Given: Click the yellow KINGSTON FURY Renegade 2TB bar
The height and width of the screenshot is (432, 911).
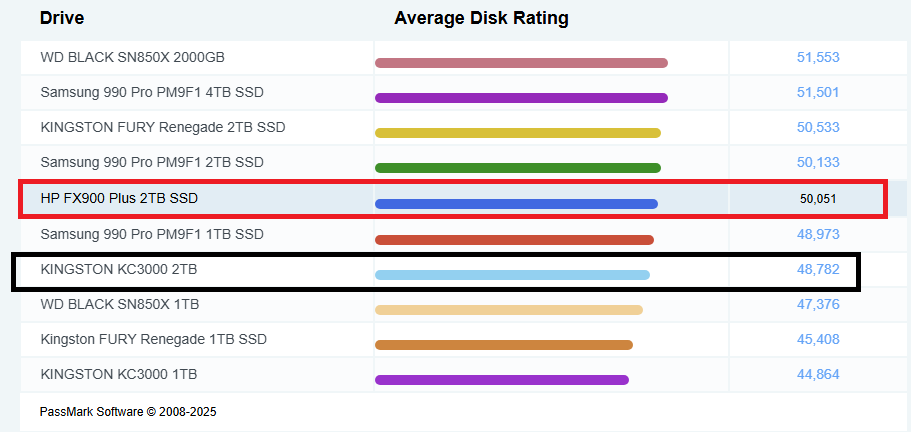Looking at the screenshot, I should pyautogui.click(x=518, y=133).
